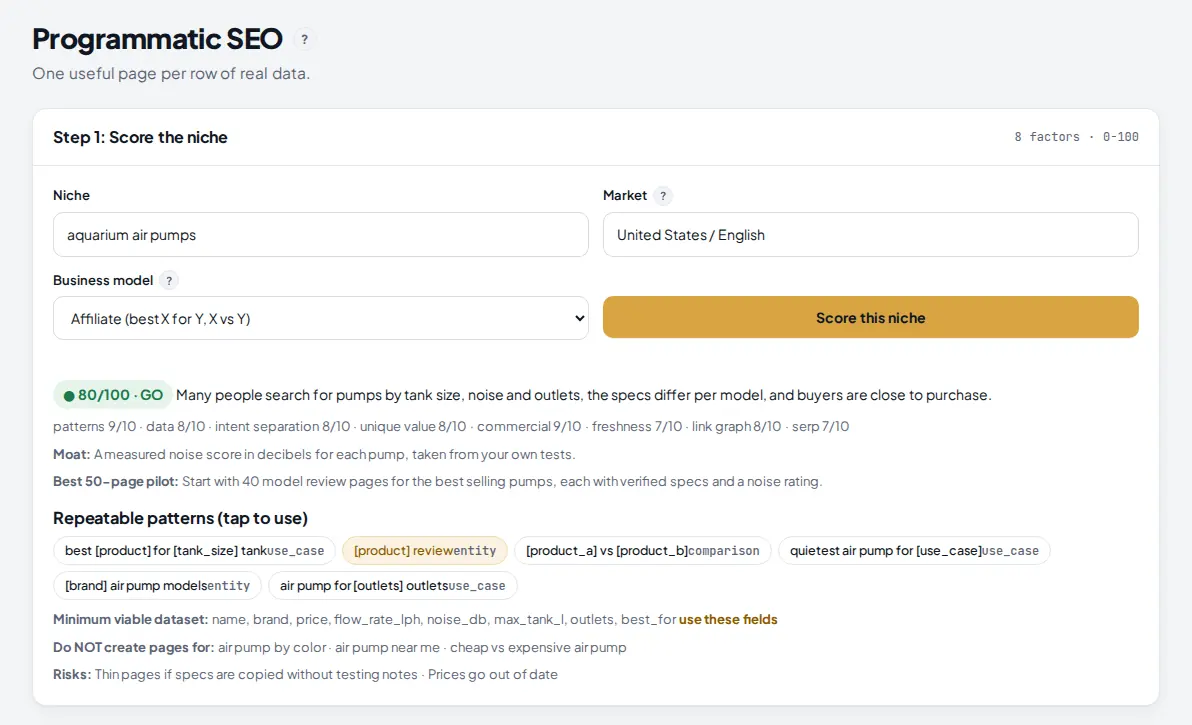The height and width of the screenshot is (725, 1192).
Task: Click the 8 factors · 0-100 label
Action: tap(1076, 137)
